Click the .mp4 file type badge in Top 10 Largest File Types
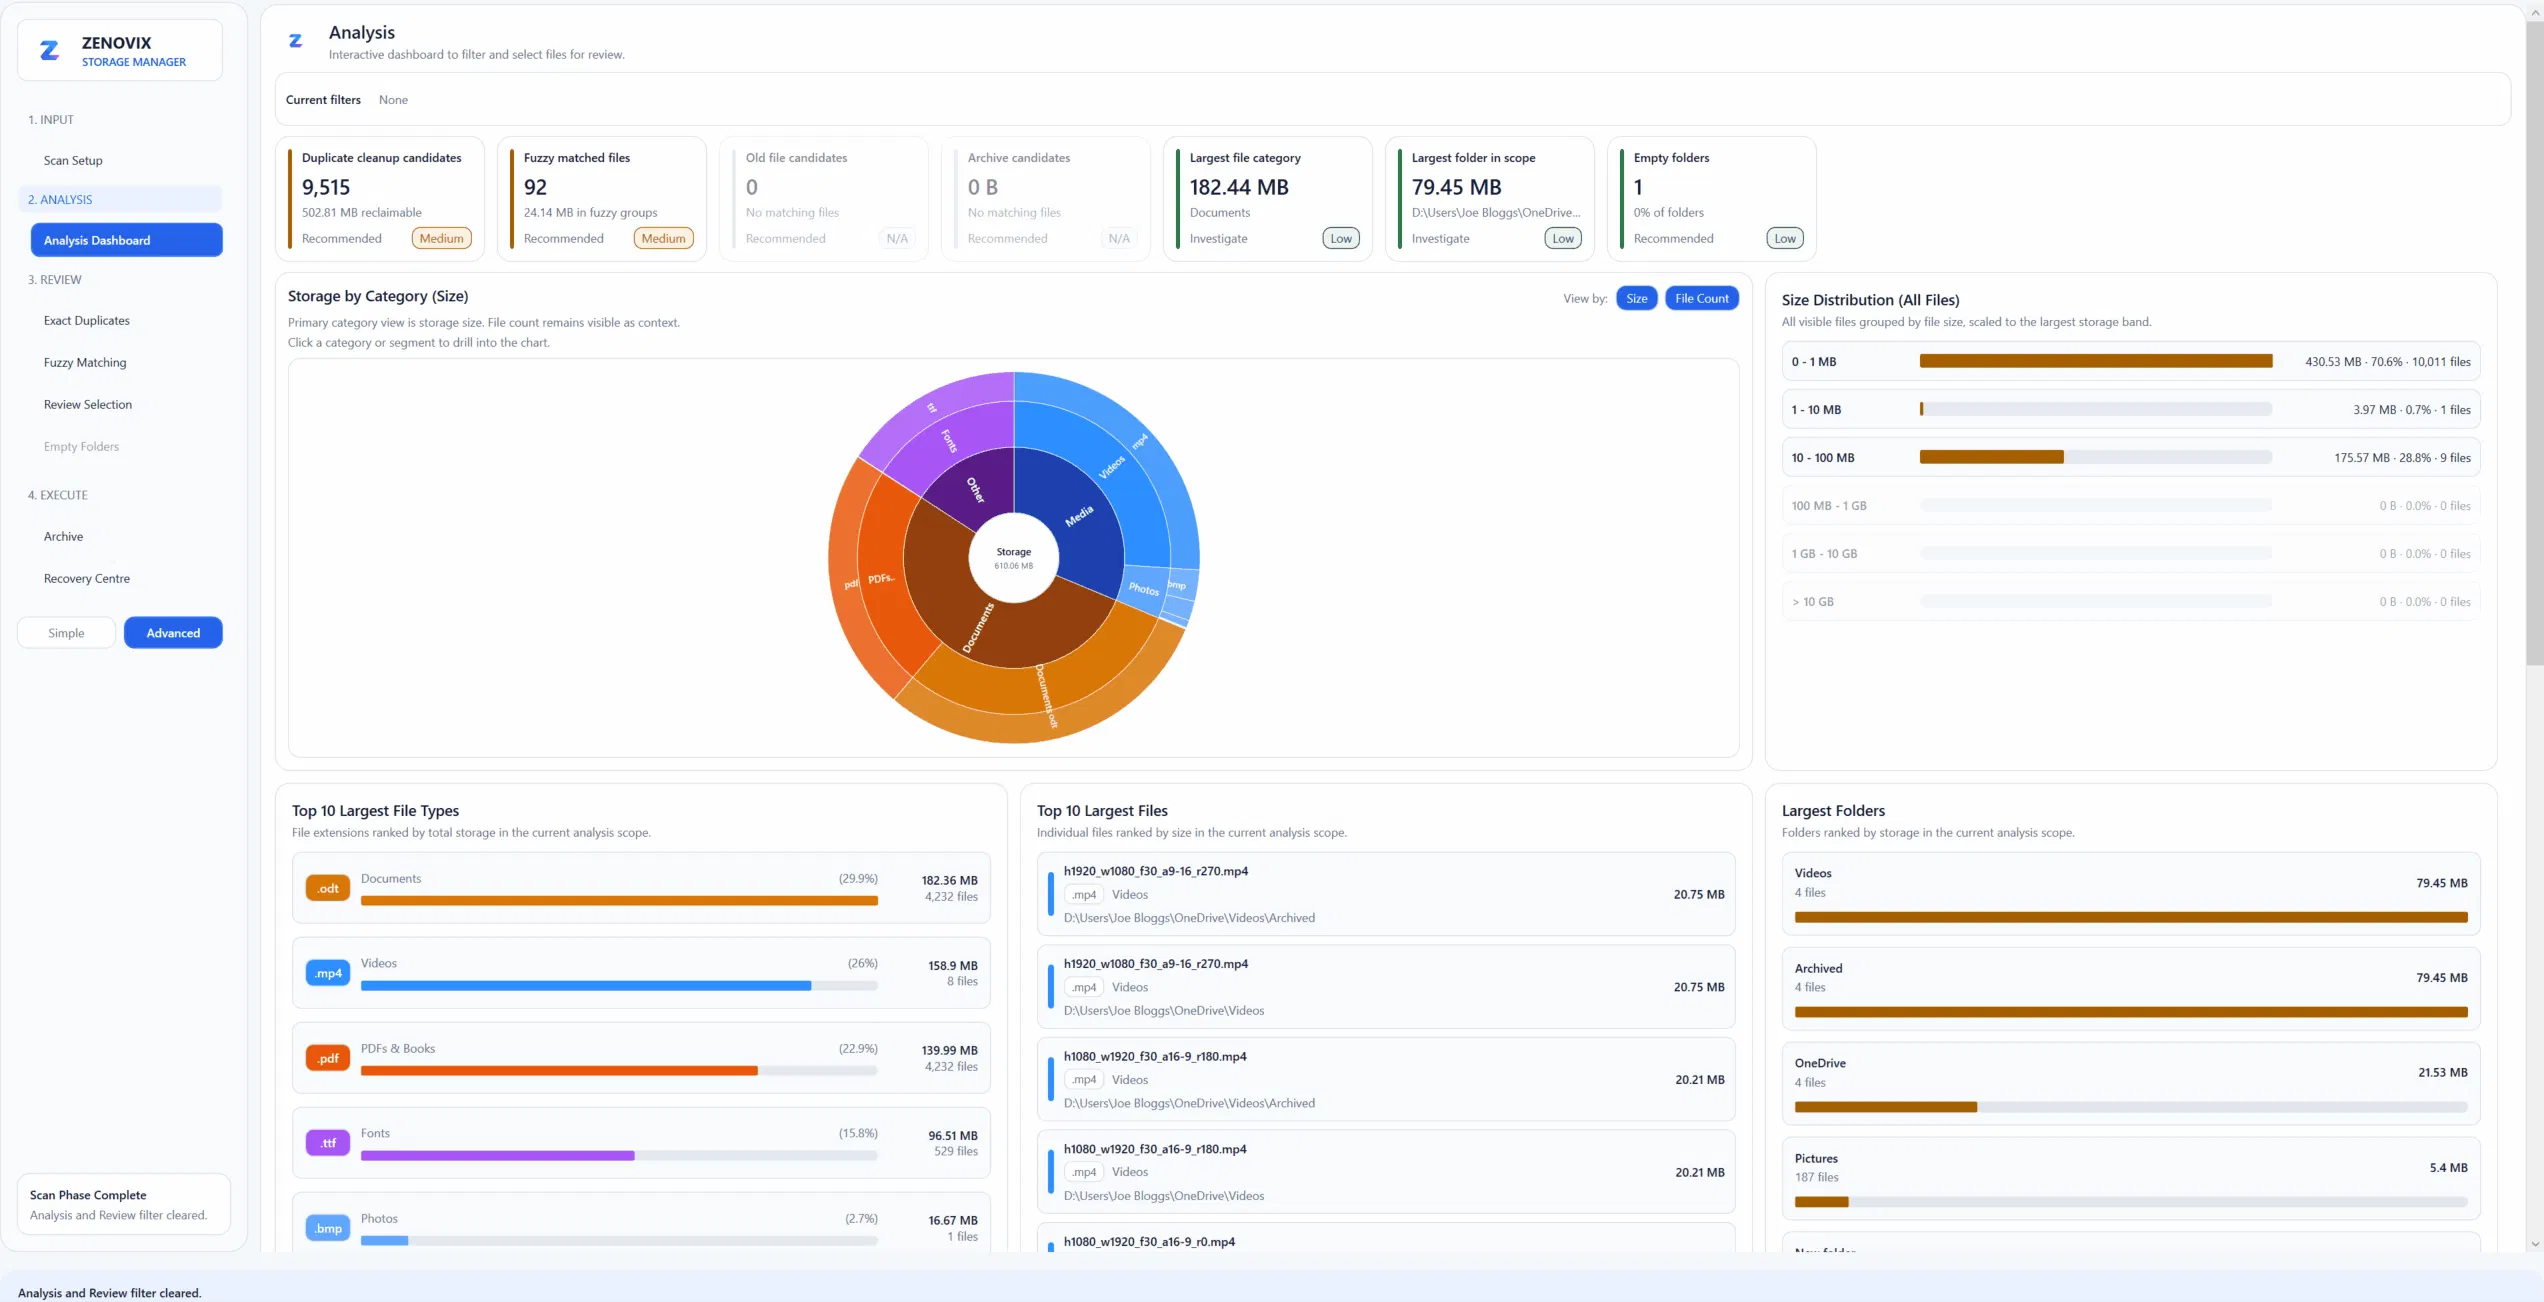This screenshot has width=2544, height=1302. (x=328, y=973)
